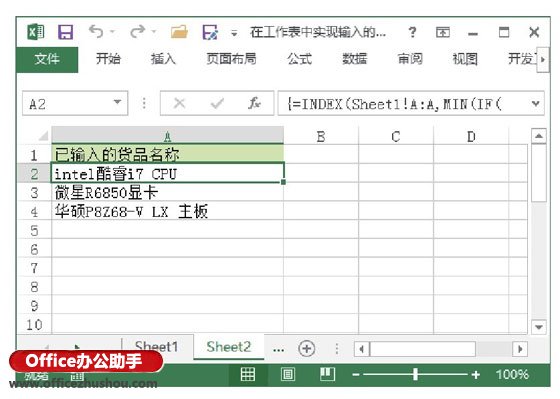This screenshot has width=560, height=399.
Task: Click the Excel application icon
Action: pyautogui.click(x=36, y=32)
